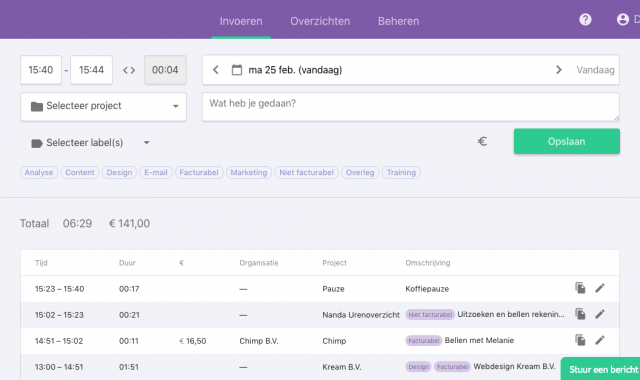Go to previous day arrow

tap(216, 70)
